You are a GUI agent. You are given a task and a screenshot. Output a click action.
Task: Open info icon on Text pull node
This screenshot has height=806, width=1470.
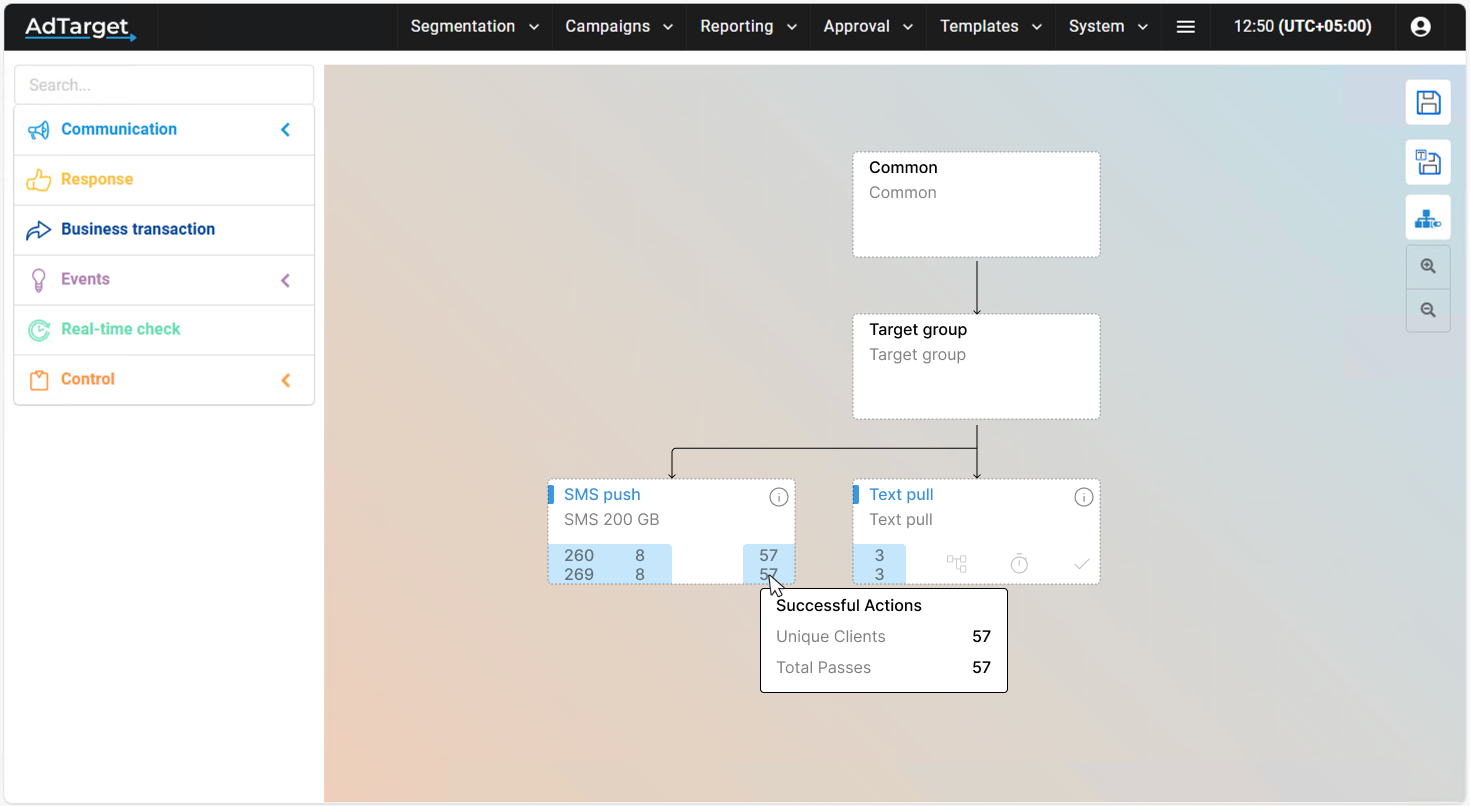click(1084, 497)
